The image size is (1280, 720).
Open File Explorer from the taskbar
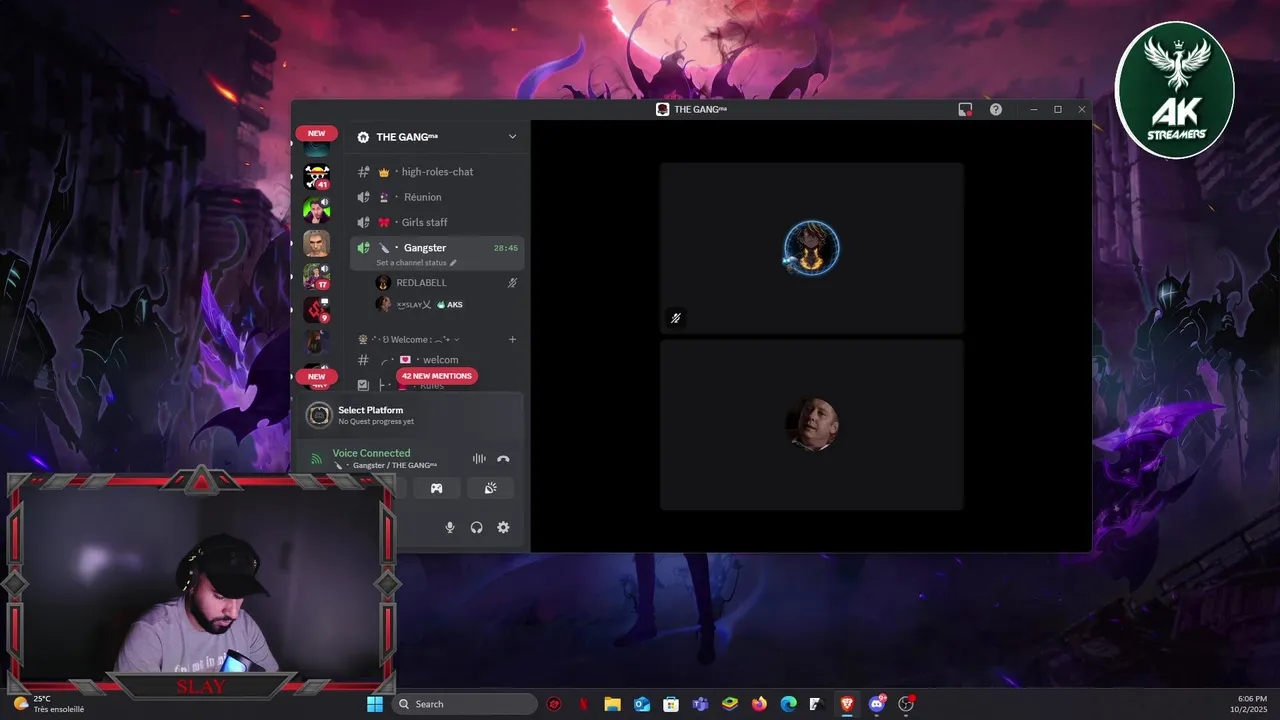[613, 704]
